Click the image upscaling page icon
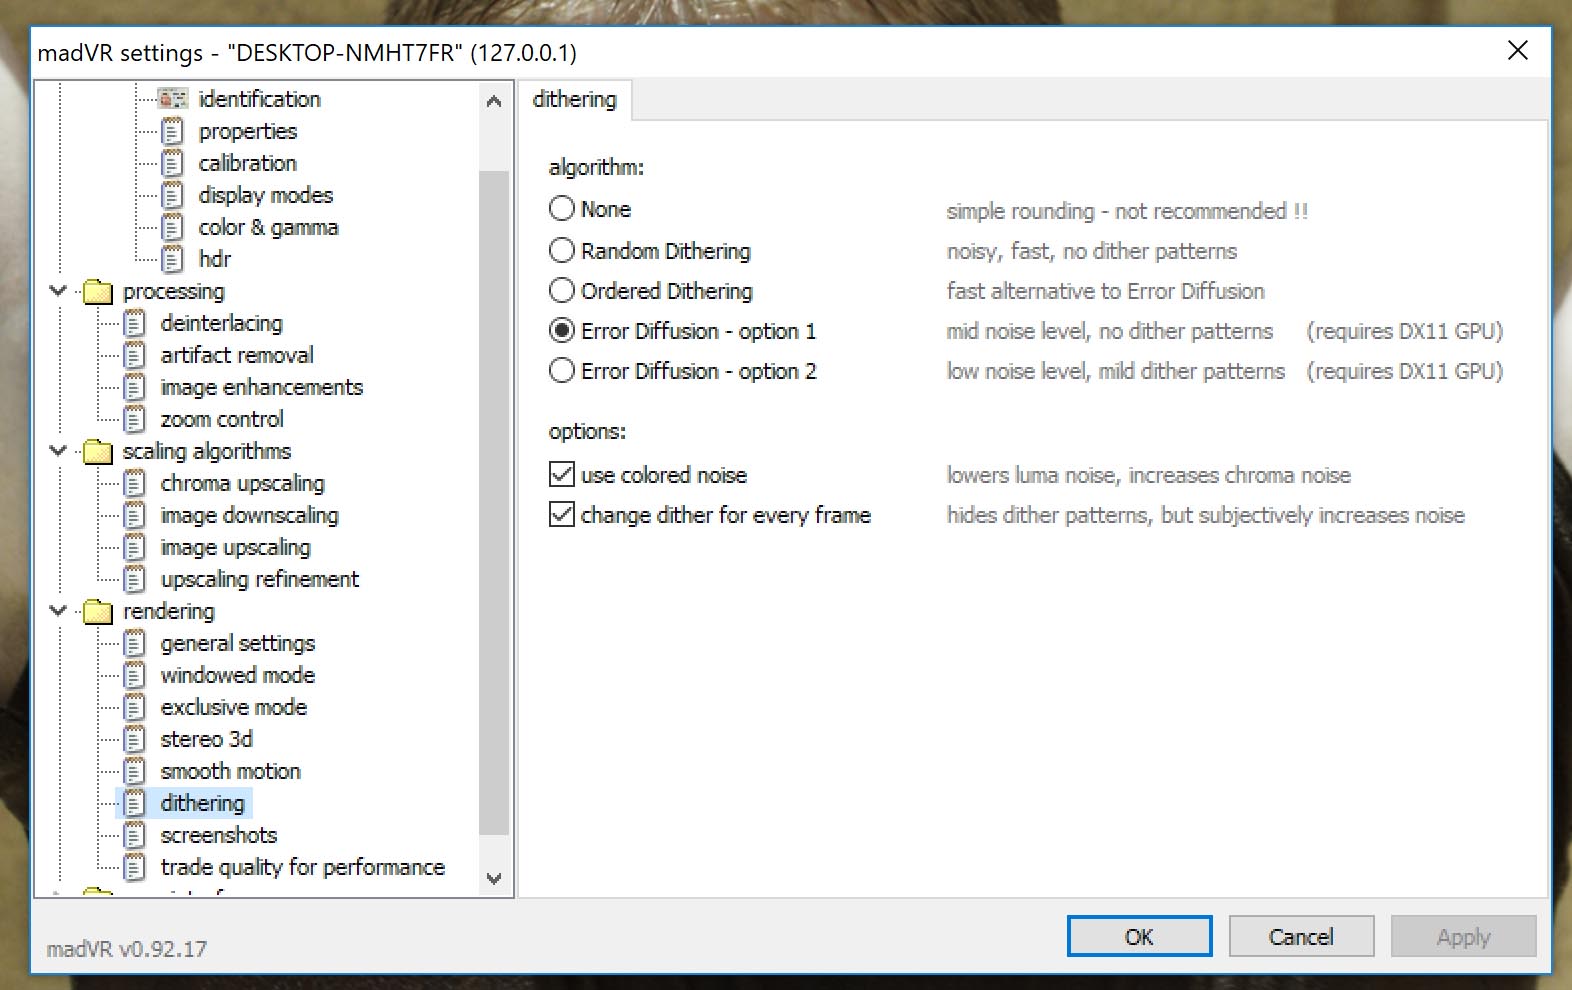The width and height of the screenshot is (1572, 990). pyautogui.click(x=135, y=547)
